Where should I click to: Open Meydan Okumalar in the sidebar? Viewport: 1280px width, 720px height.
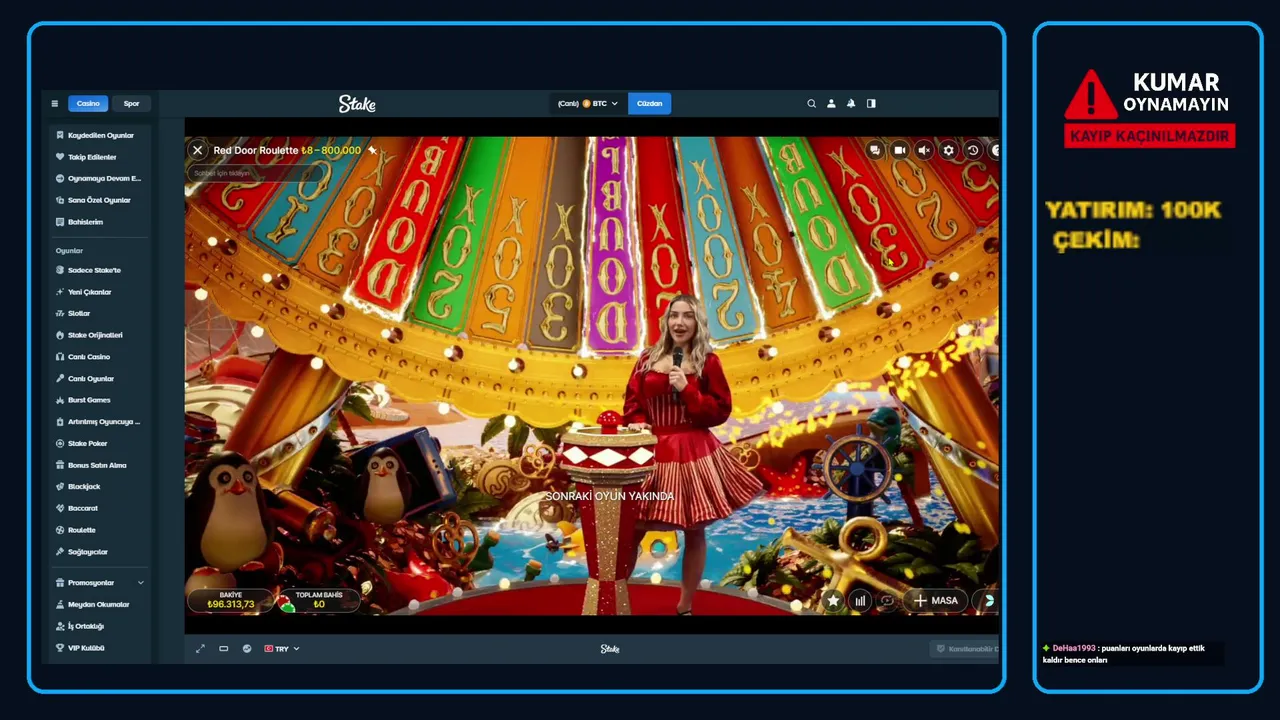(x=100, y=604)
